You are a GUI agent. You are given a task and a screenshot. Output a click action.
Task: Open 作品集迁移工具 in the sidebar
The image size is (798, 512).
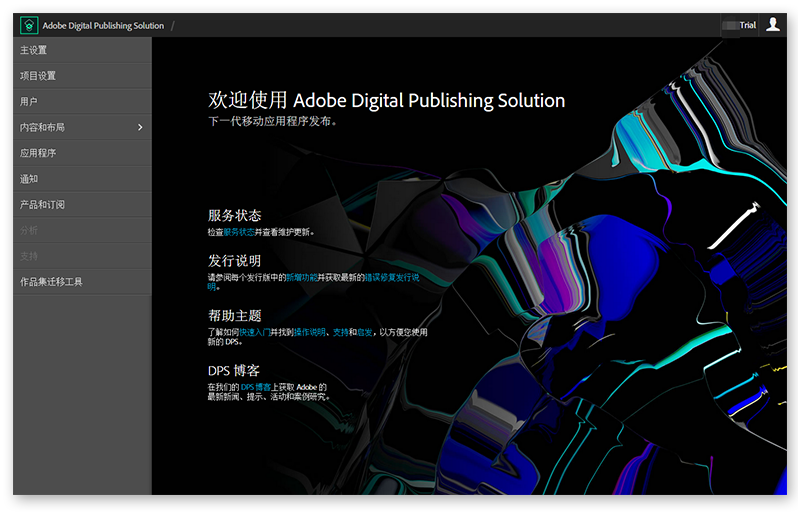(x=82, y=281)
